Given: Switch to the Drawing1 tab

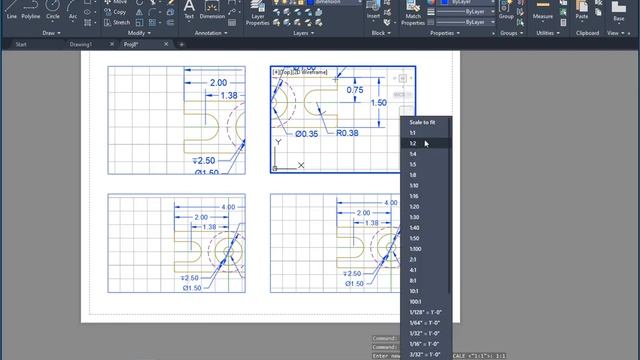Looking at the screenshot, I should click(x=80, y=44).
